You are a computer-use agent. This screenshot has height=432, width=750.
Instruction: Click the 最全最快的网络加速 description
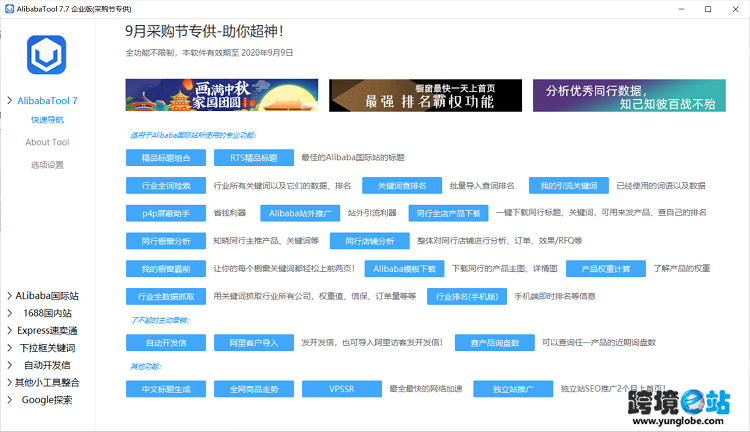pyautogui.click(x=426, y=389)
